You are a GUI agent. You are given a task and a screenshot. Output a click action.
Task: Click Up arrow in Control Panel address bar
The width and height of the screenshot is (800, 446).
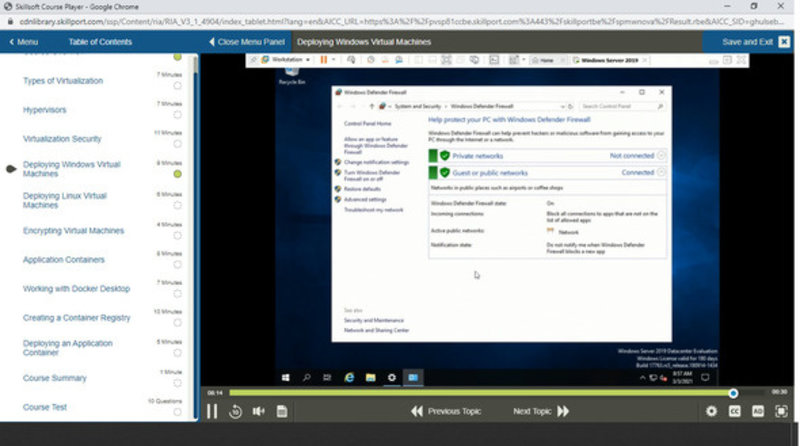point(371,106)
